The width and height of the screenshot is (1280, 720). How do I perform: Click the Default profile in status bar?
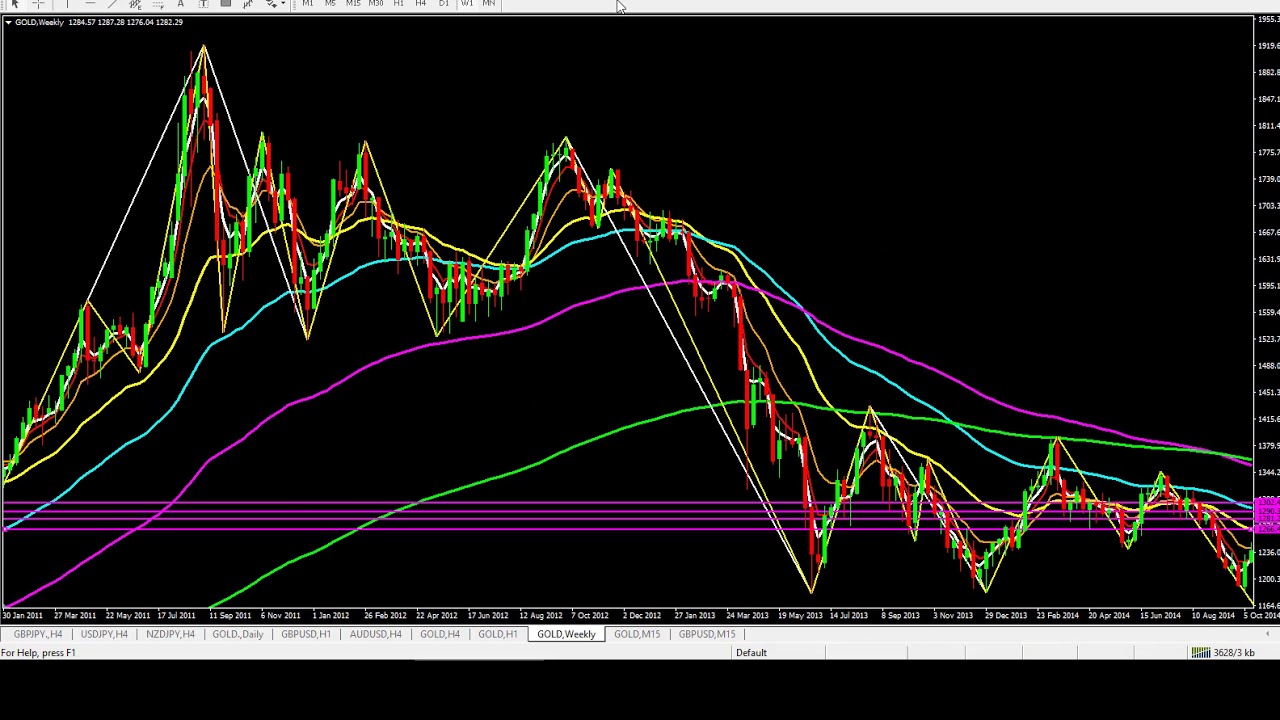pos(751,653)
